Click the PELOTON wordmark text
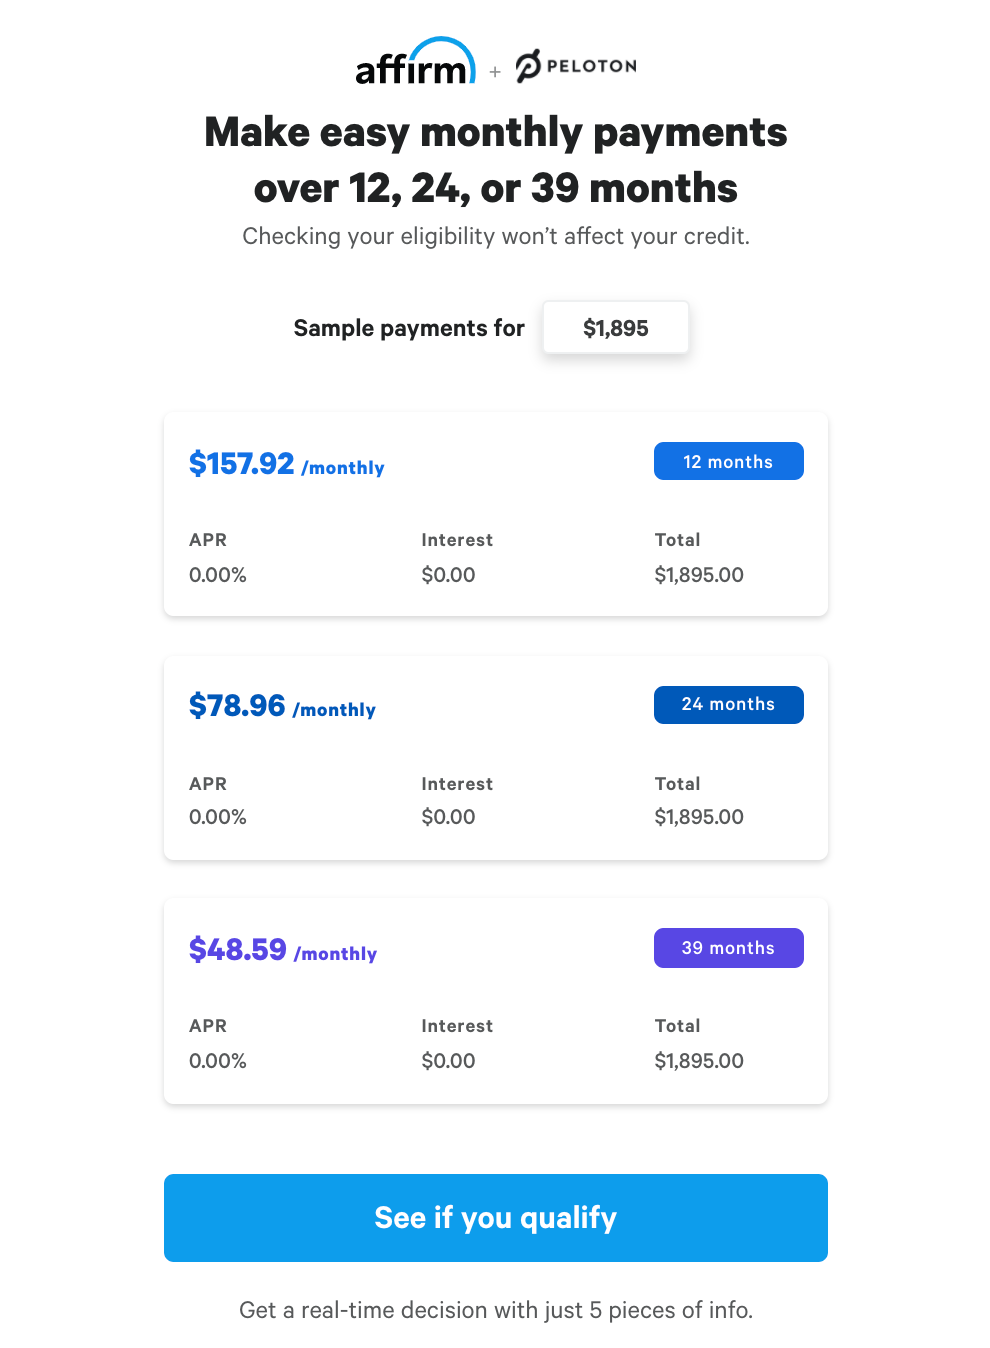Screen dimensions: 990x1348 pos(590,65)
